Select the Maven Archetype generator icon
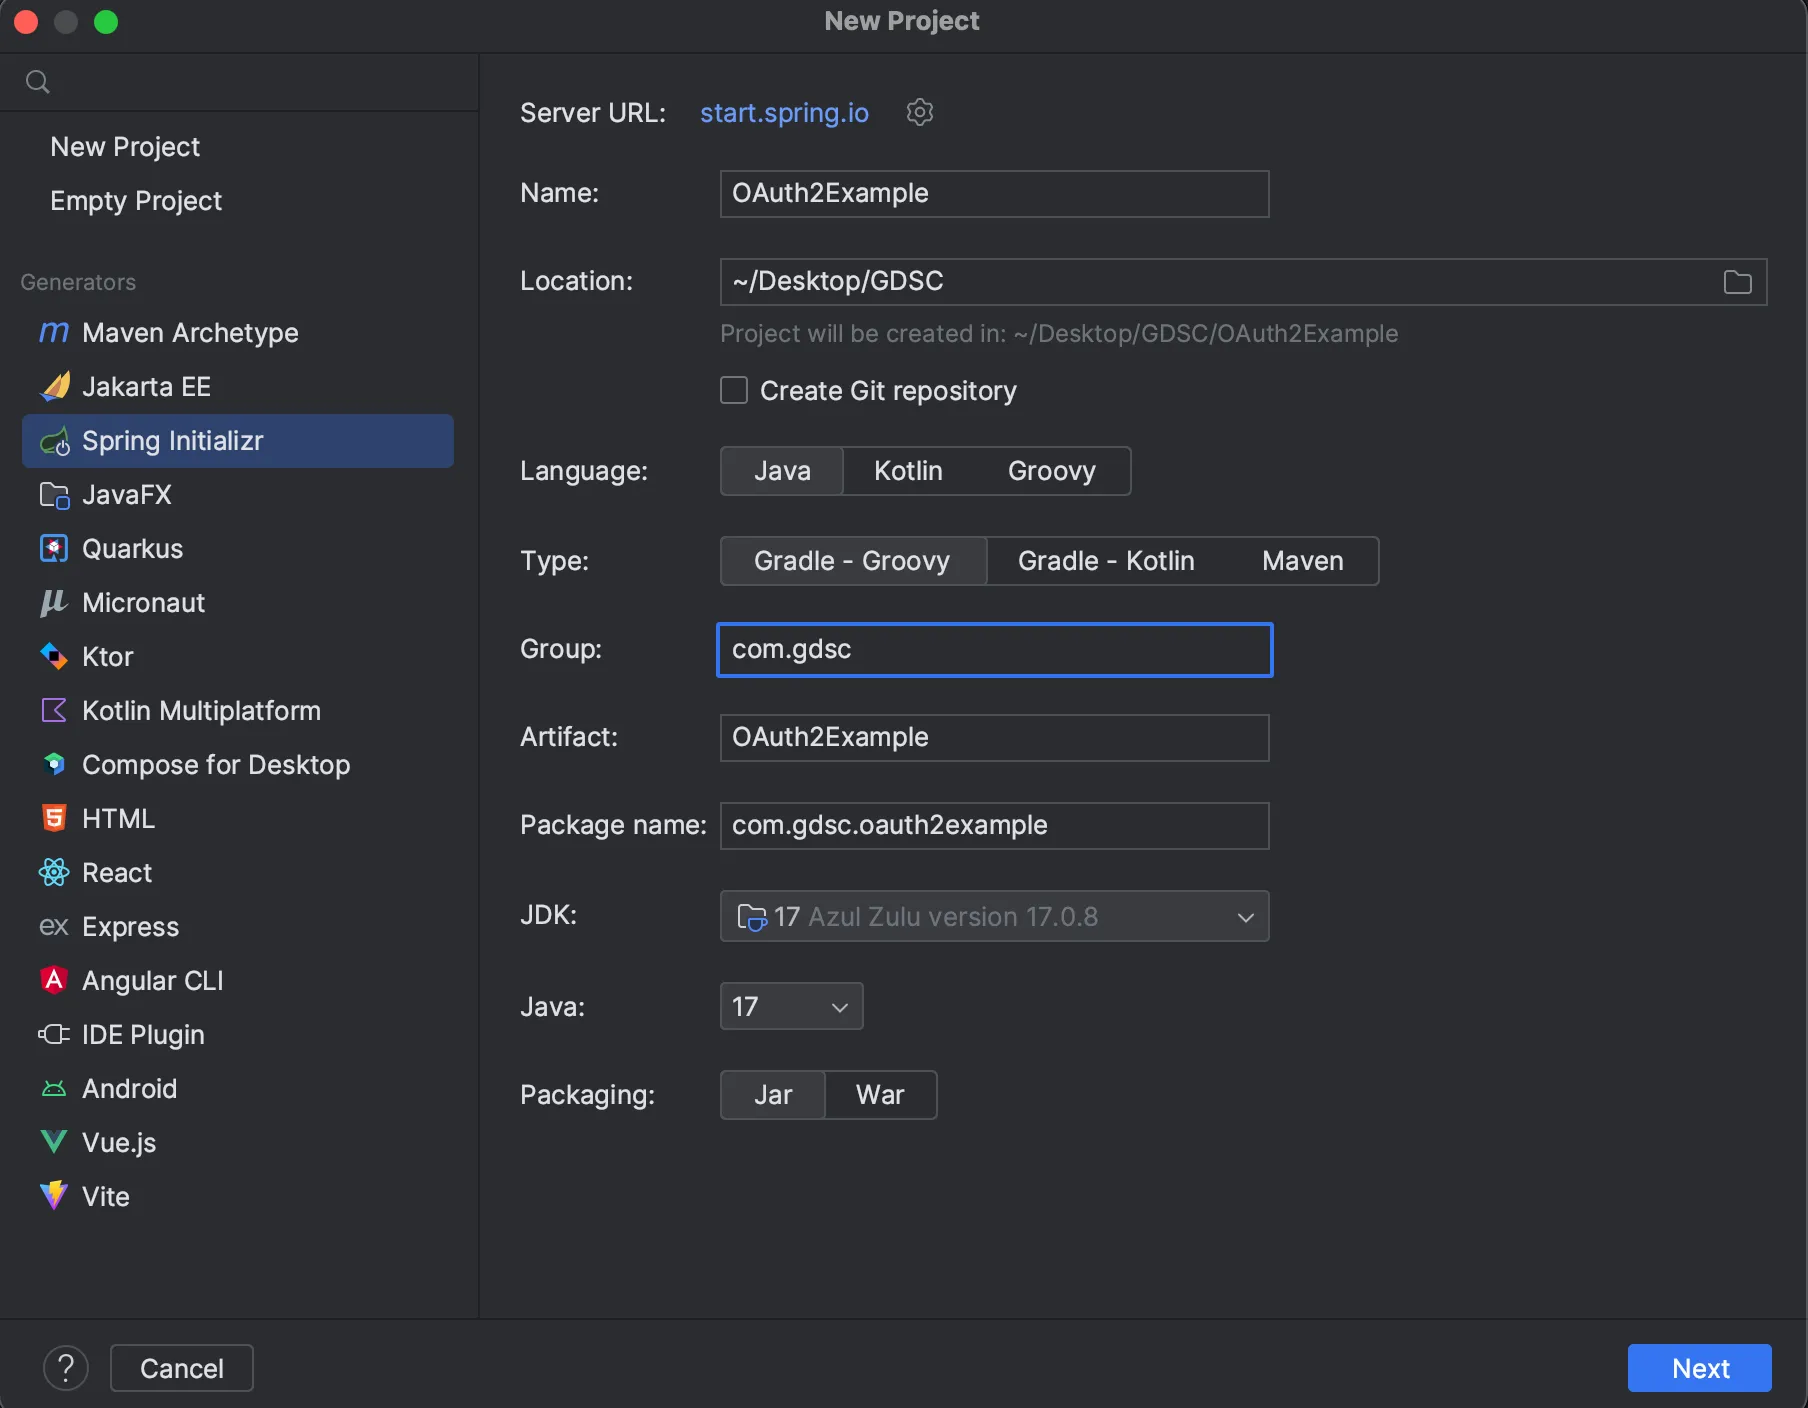The image size is (1808, 1408). pyautogui.click(x=54, y=333)
